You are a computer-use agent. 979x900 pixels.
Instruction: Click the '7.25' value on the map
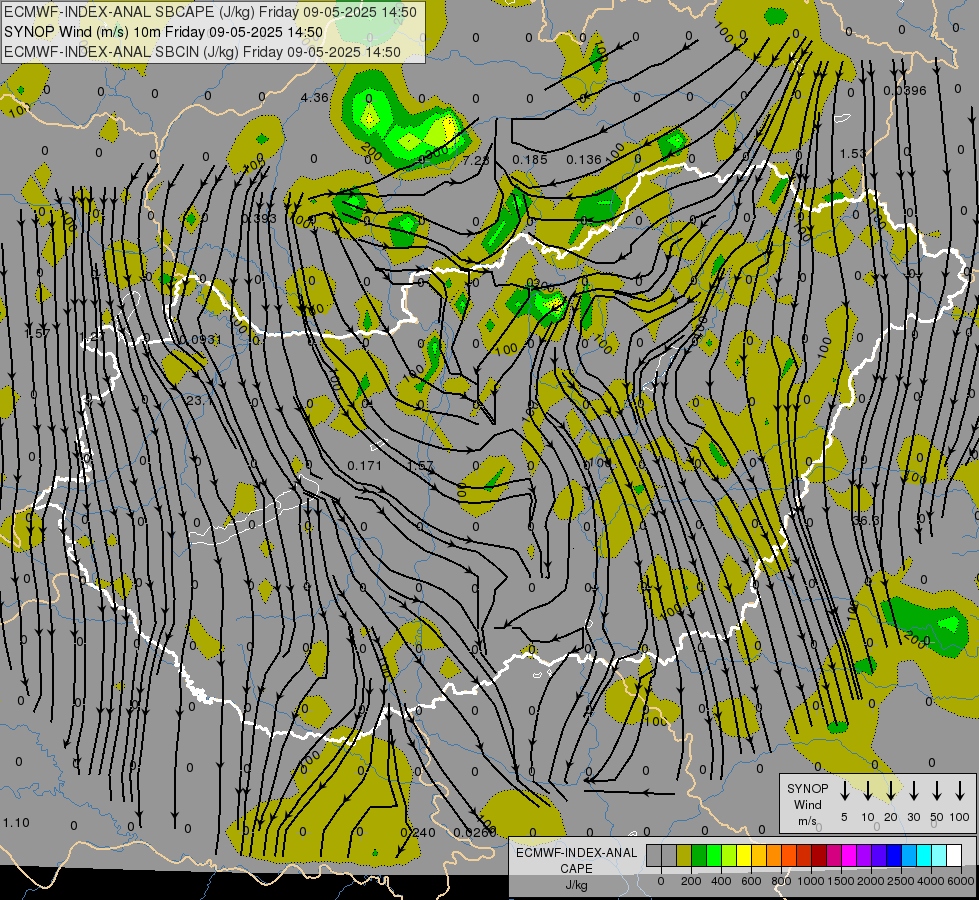[476, 161]
